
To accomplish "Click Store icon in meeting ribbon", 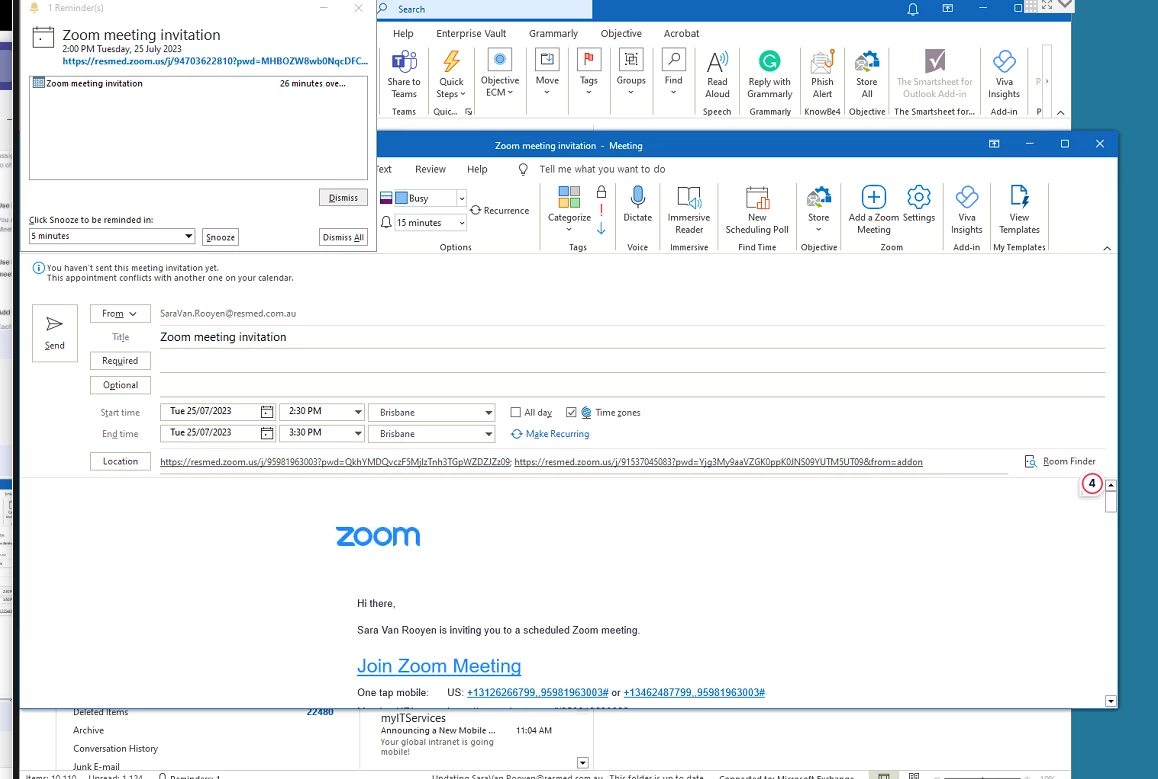I will pyautogui.click(x=818, y=210).
